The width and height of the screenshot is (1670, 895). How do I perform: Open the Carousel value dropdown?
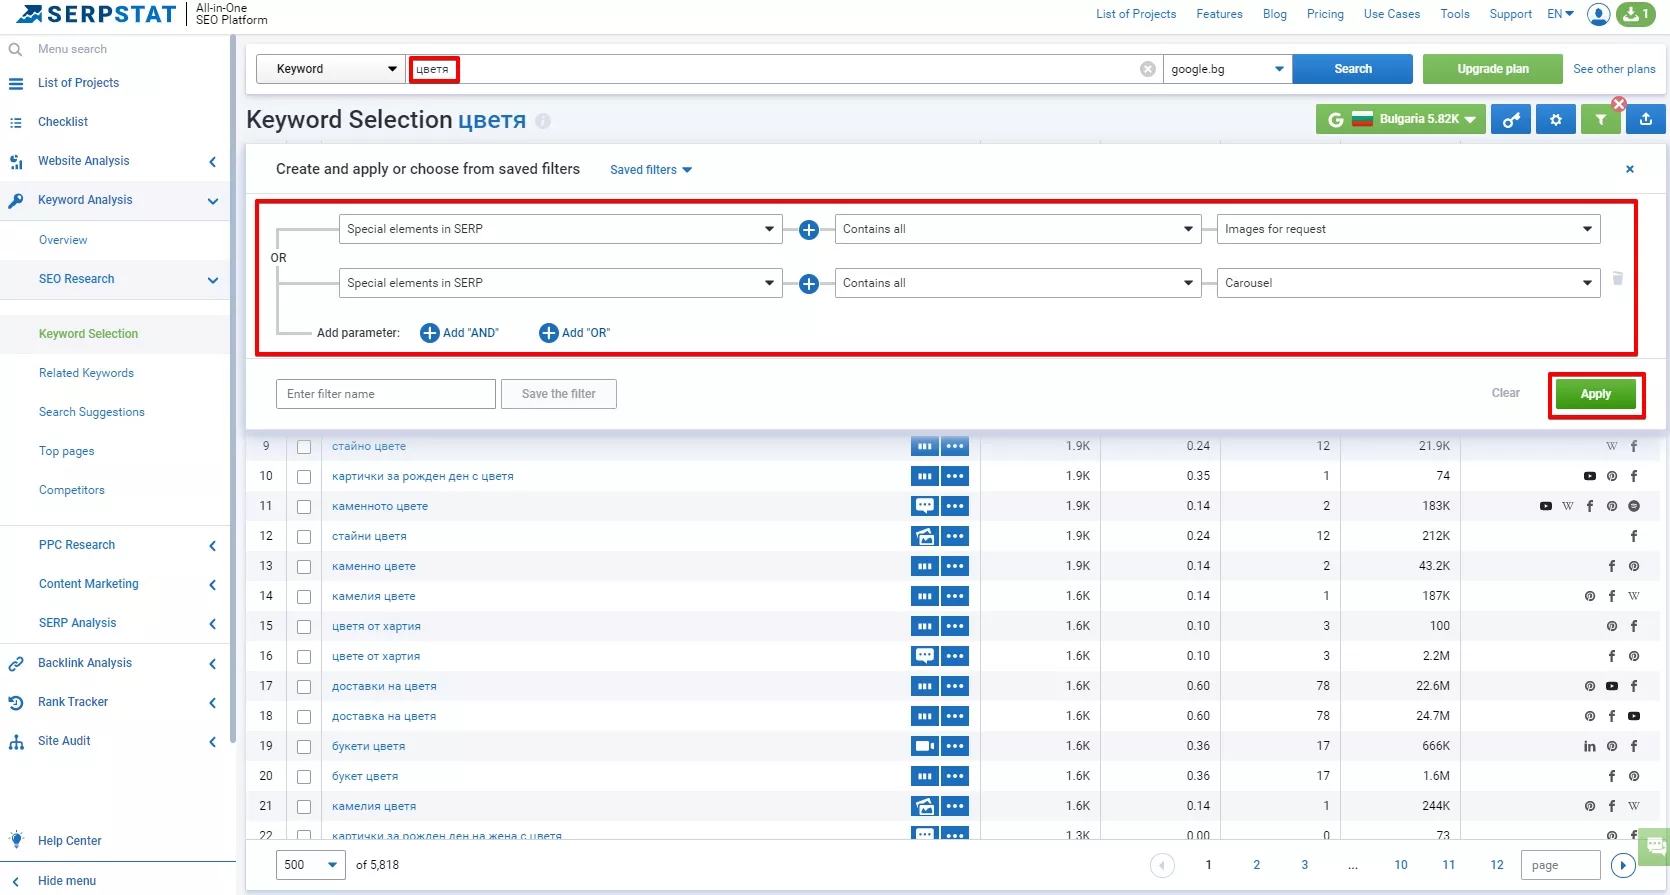point(1408,283)
